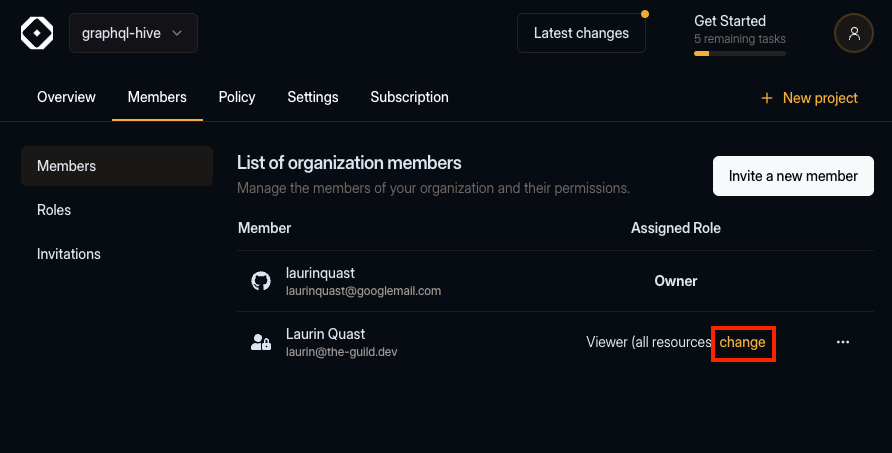892x453 pixels.
Task: Click the plus icon beside New project
Action: (767, 98)
